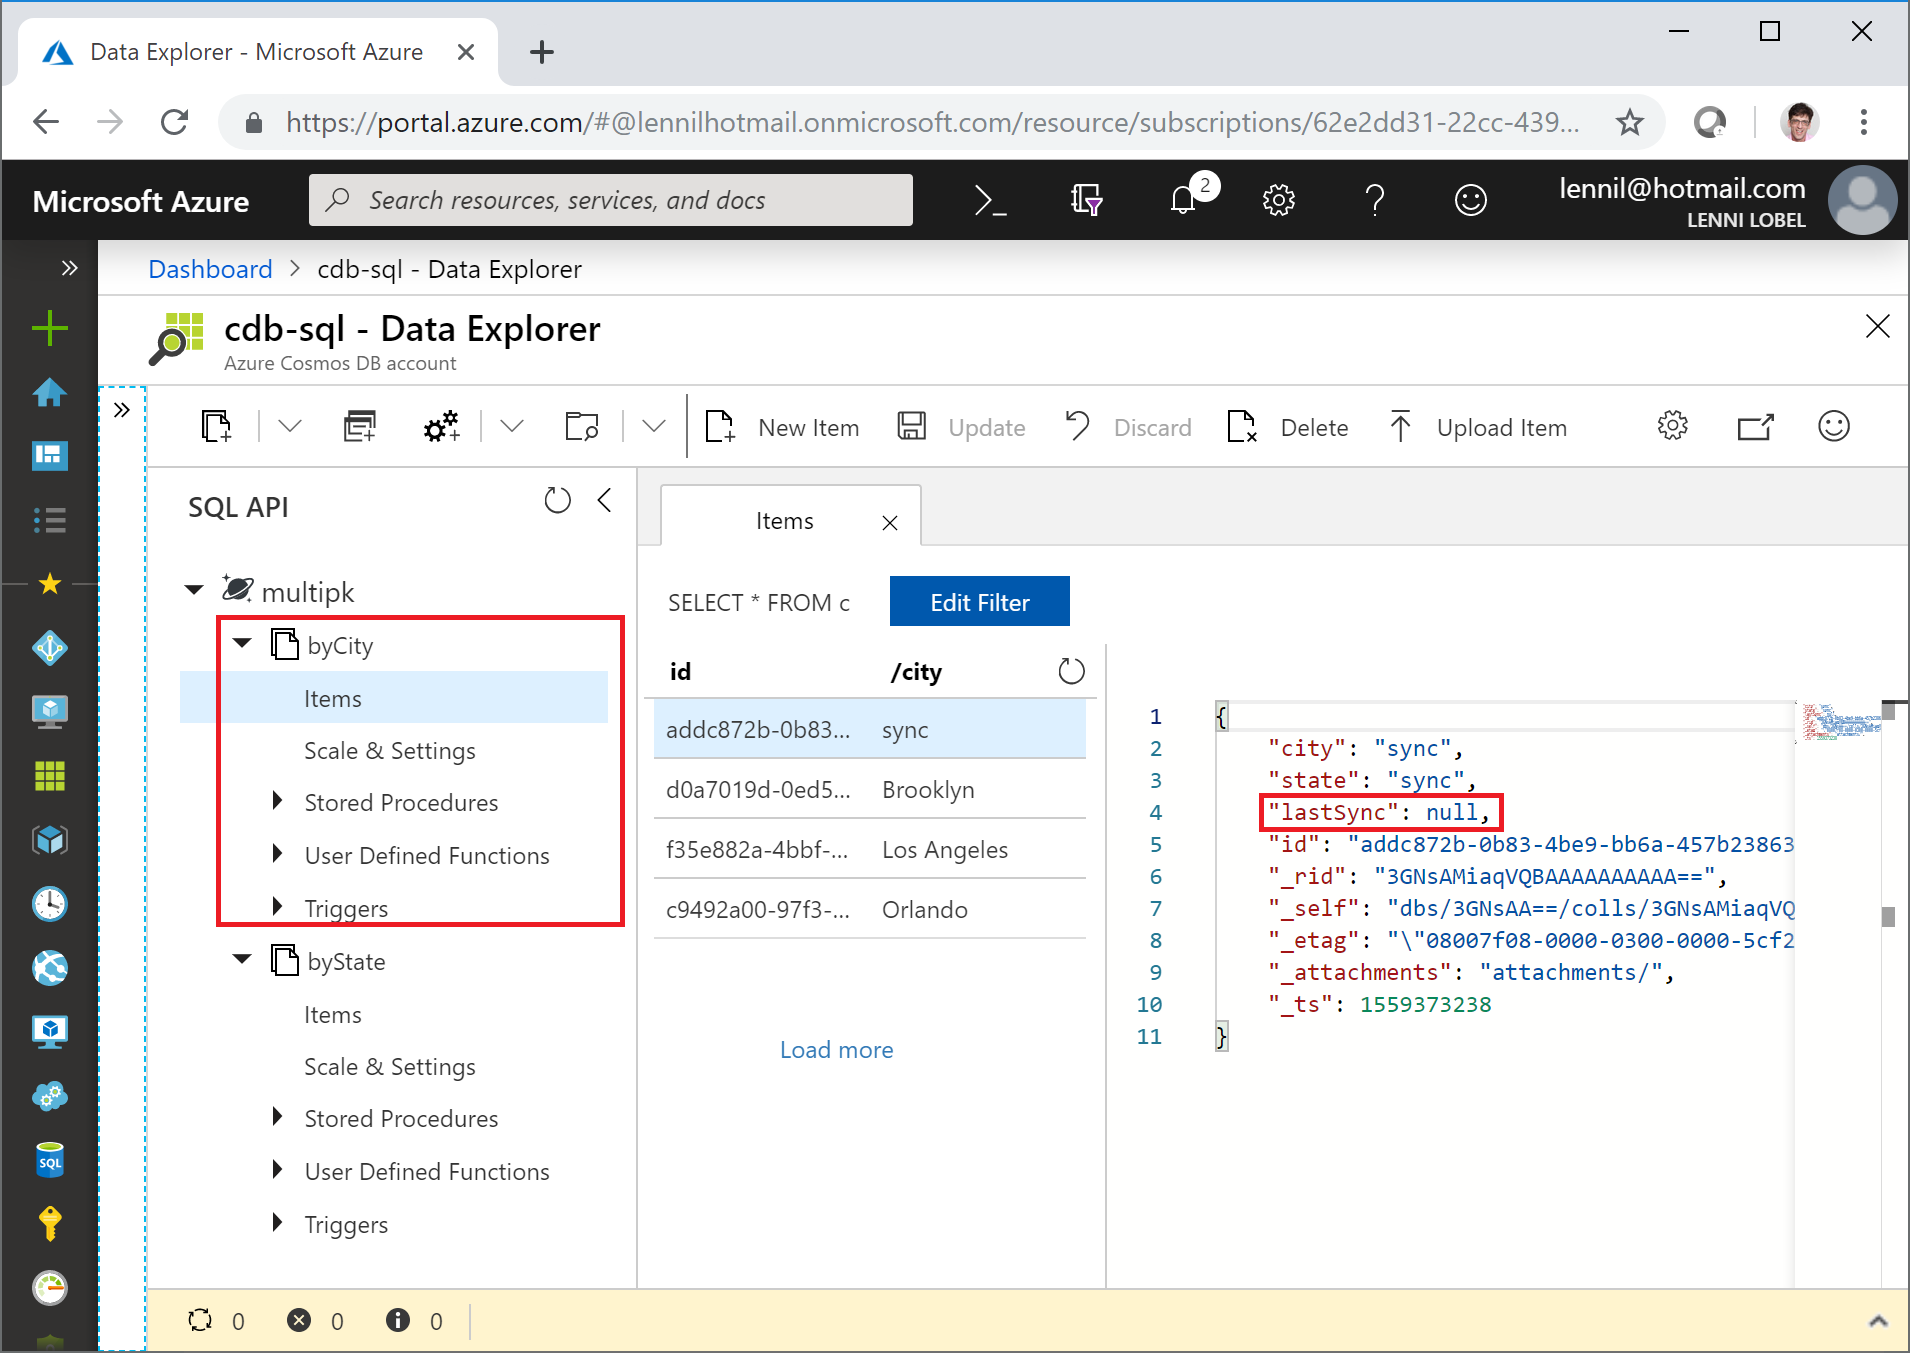Select the Items tab

coord(785,521)
